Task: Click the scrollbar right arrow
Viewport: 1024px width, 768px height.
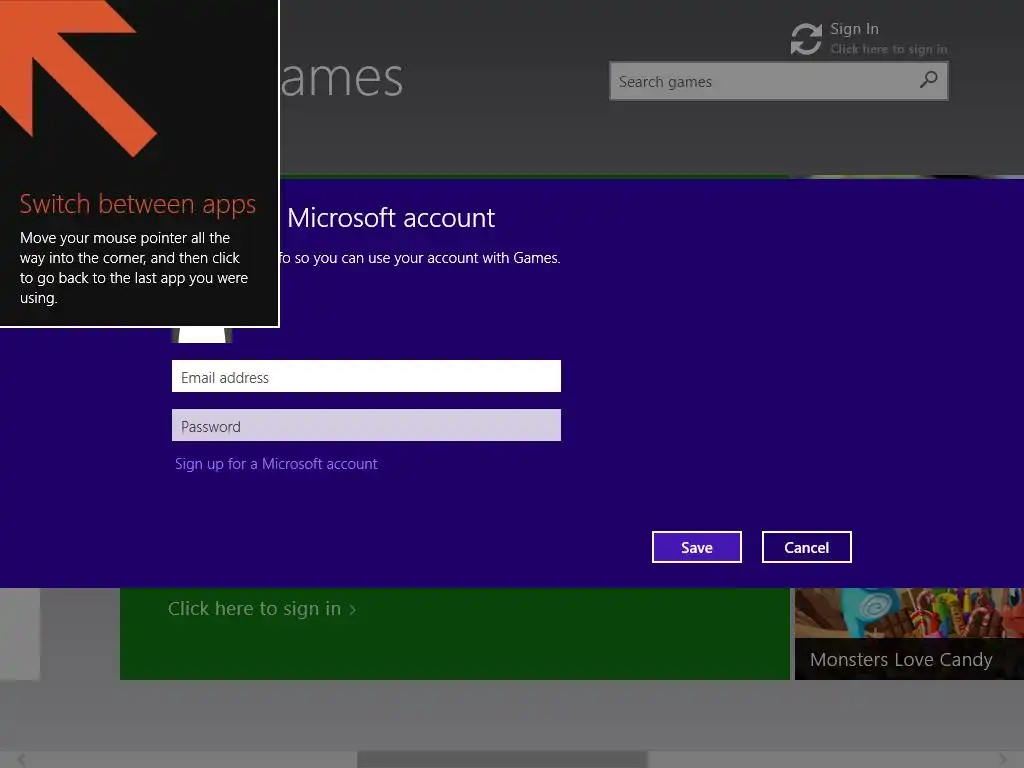Action: (1003, 759)
